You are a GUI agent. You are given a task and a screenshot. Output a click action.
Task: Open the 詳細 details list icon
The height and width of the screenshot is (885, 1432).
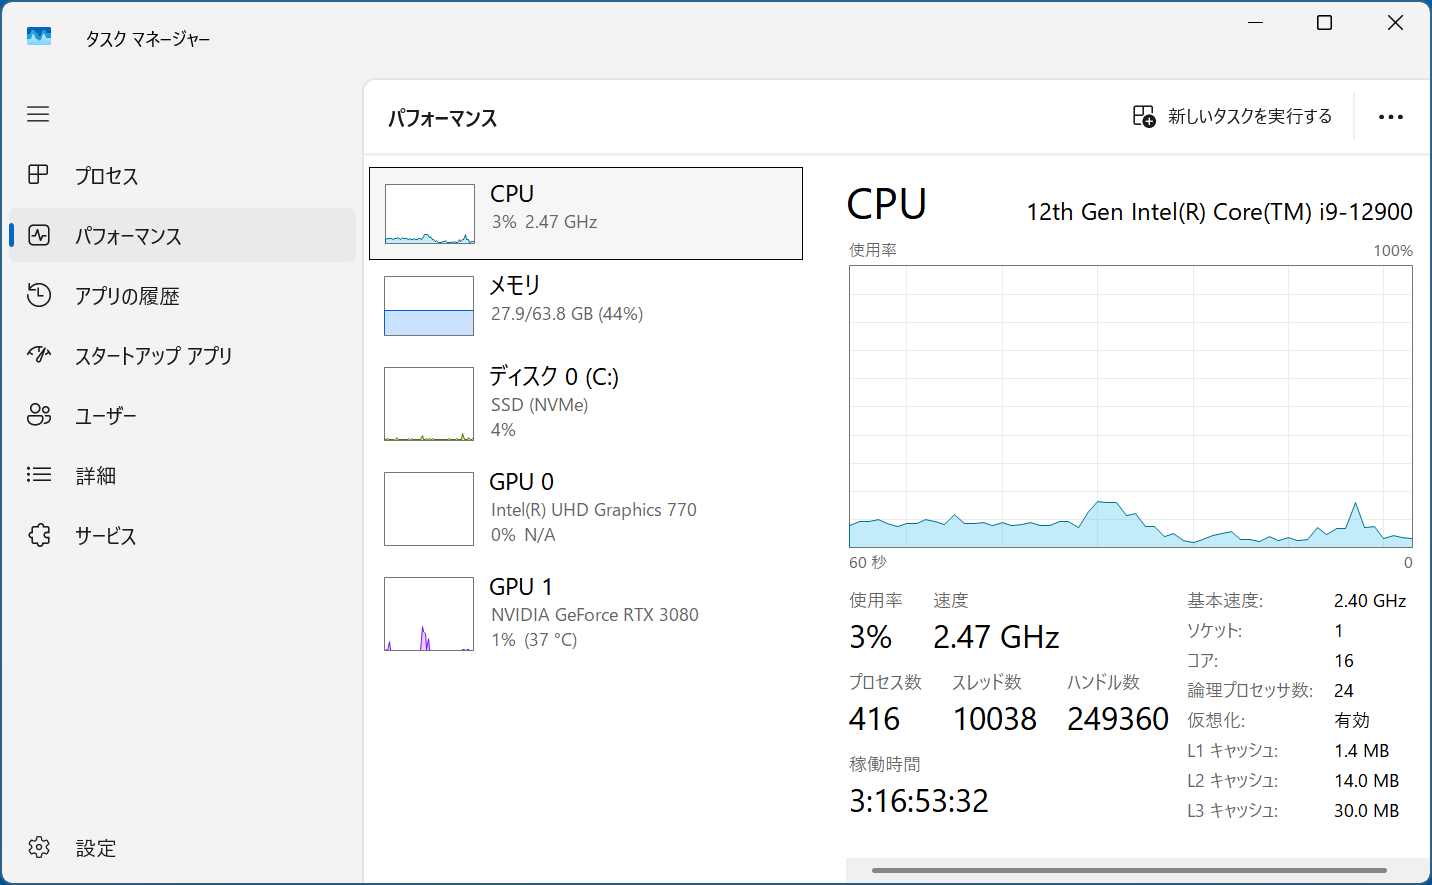[38, 474]
